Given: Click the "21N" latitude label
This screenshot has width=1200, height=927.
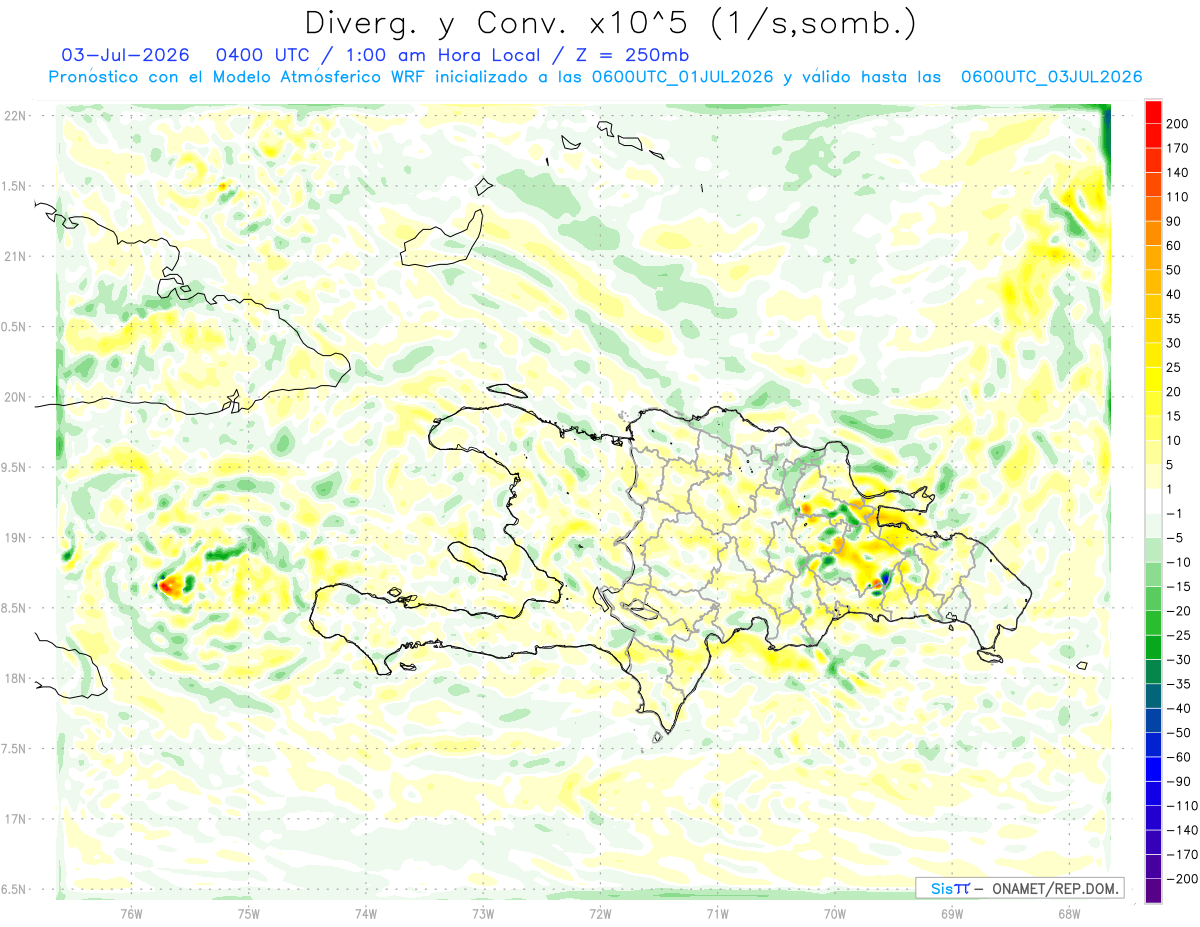Looking at the screenshot, I should [x=14, y=257].
